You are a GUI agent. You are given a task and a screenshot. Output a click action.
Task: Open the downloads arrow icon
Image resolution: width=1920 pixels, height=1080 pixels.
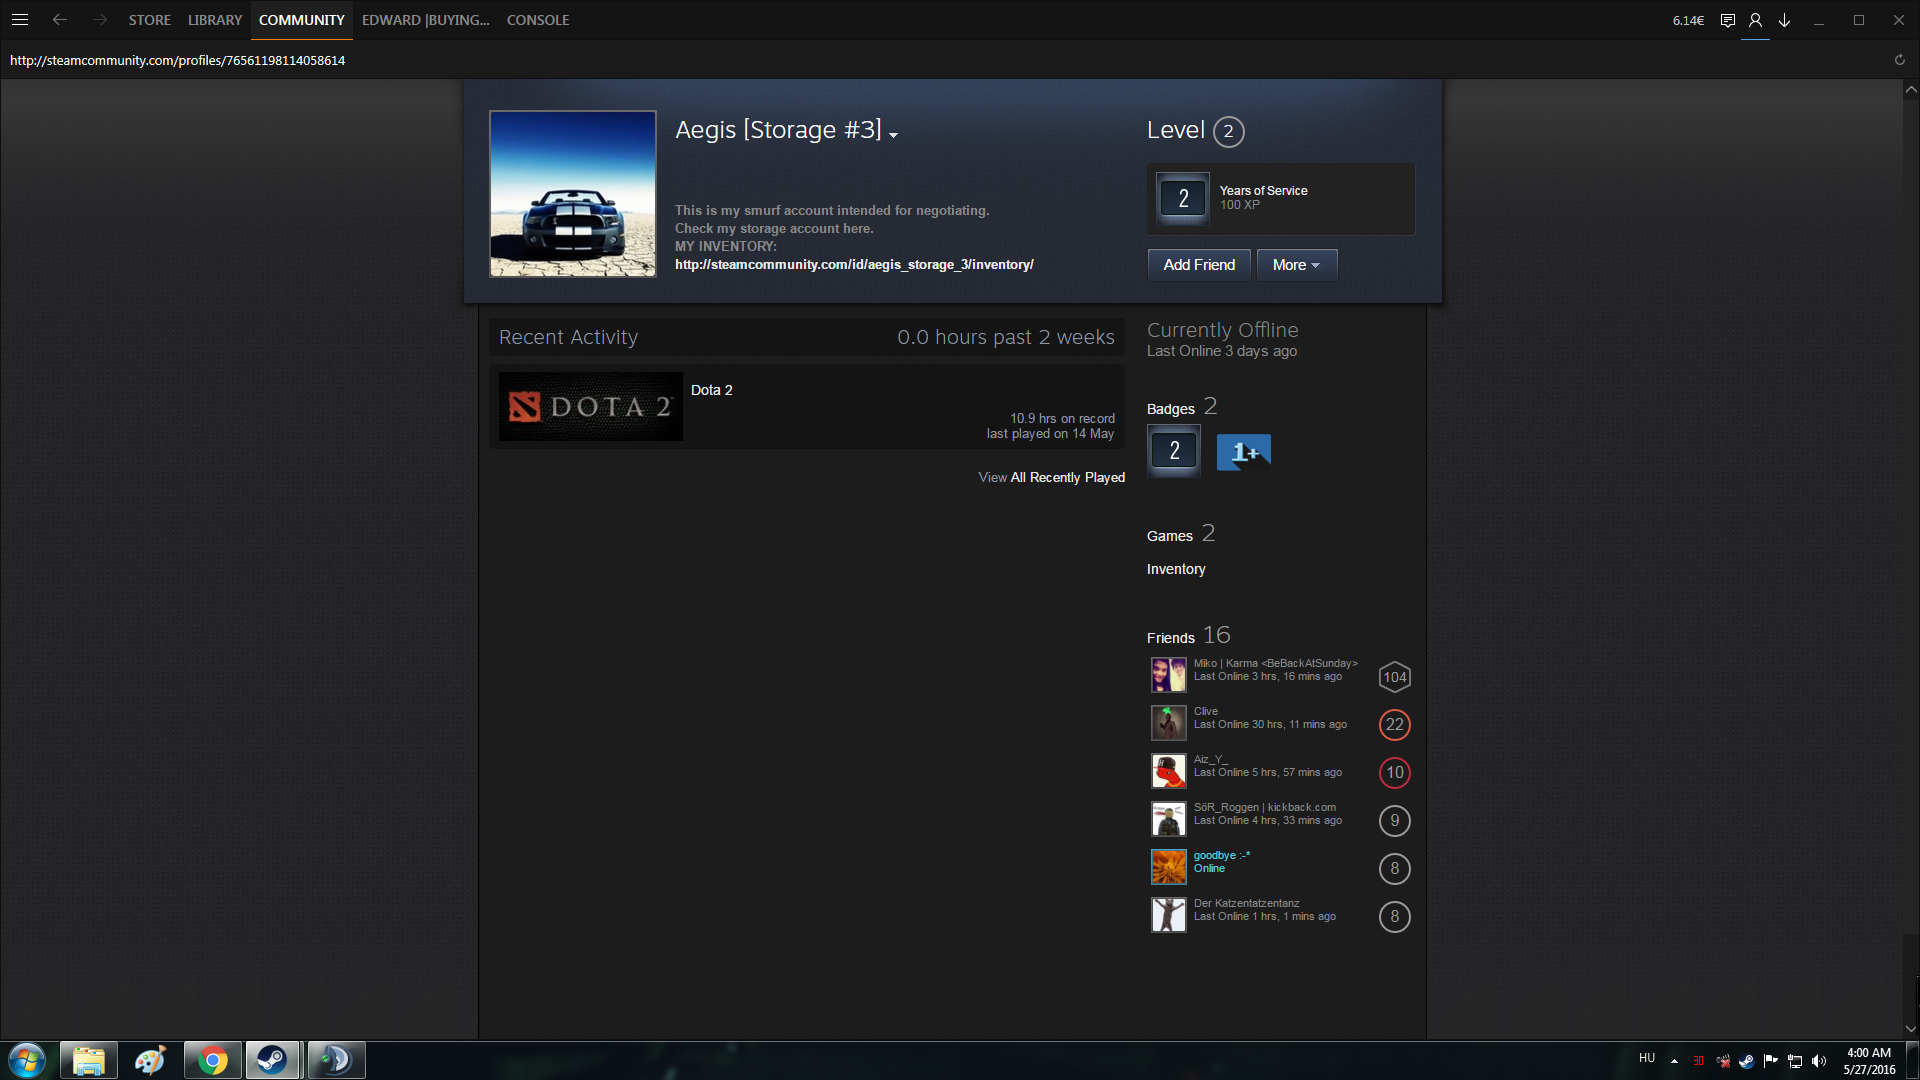point(1784,20)
